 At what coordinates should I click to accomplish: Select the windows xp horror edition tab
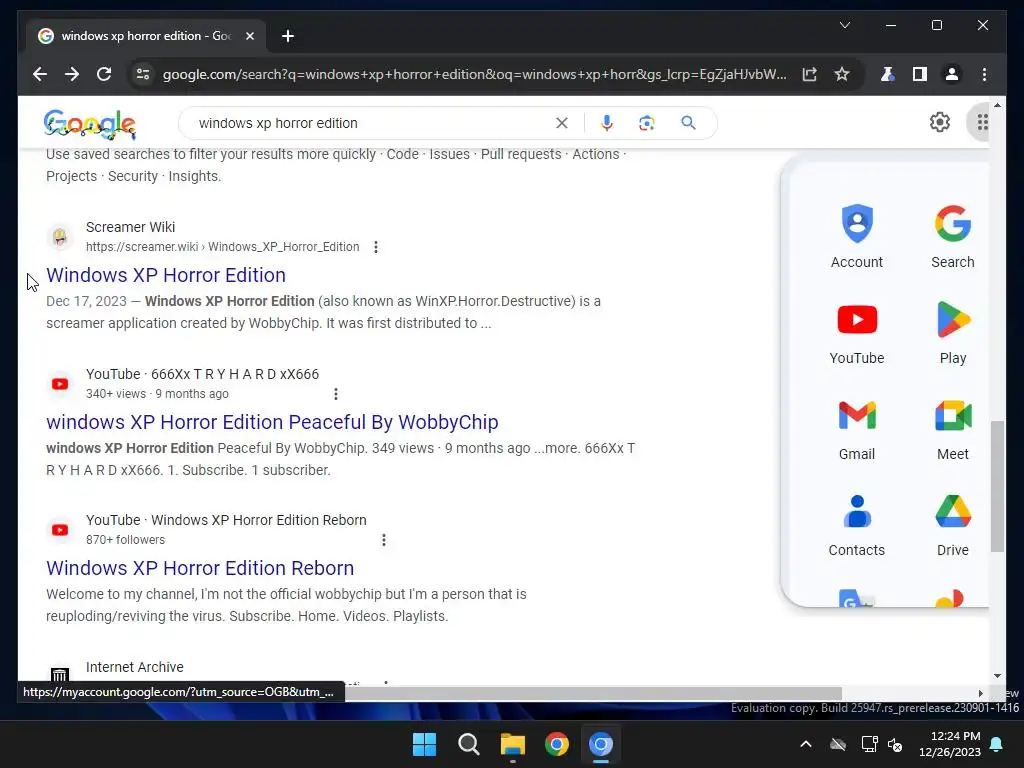coord(146,36)
